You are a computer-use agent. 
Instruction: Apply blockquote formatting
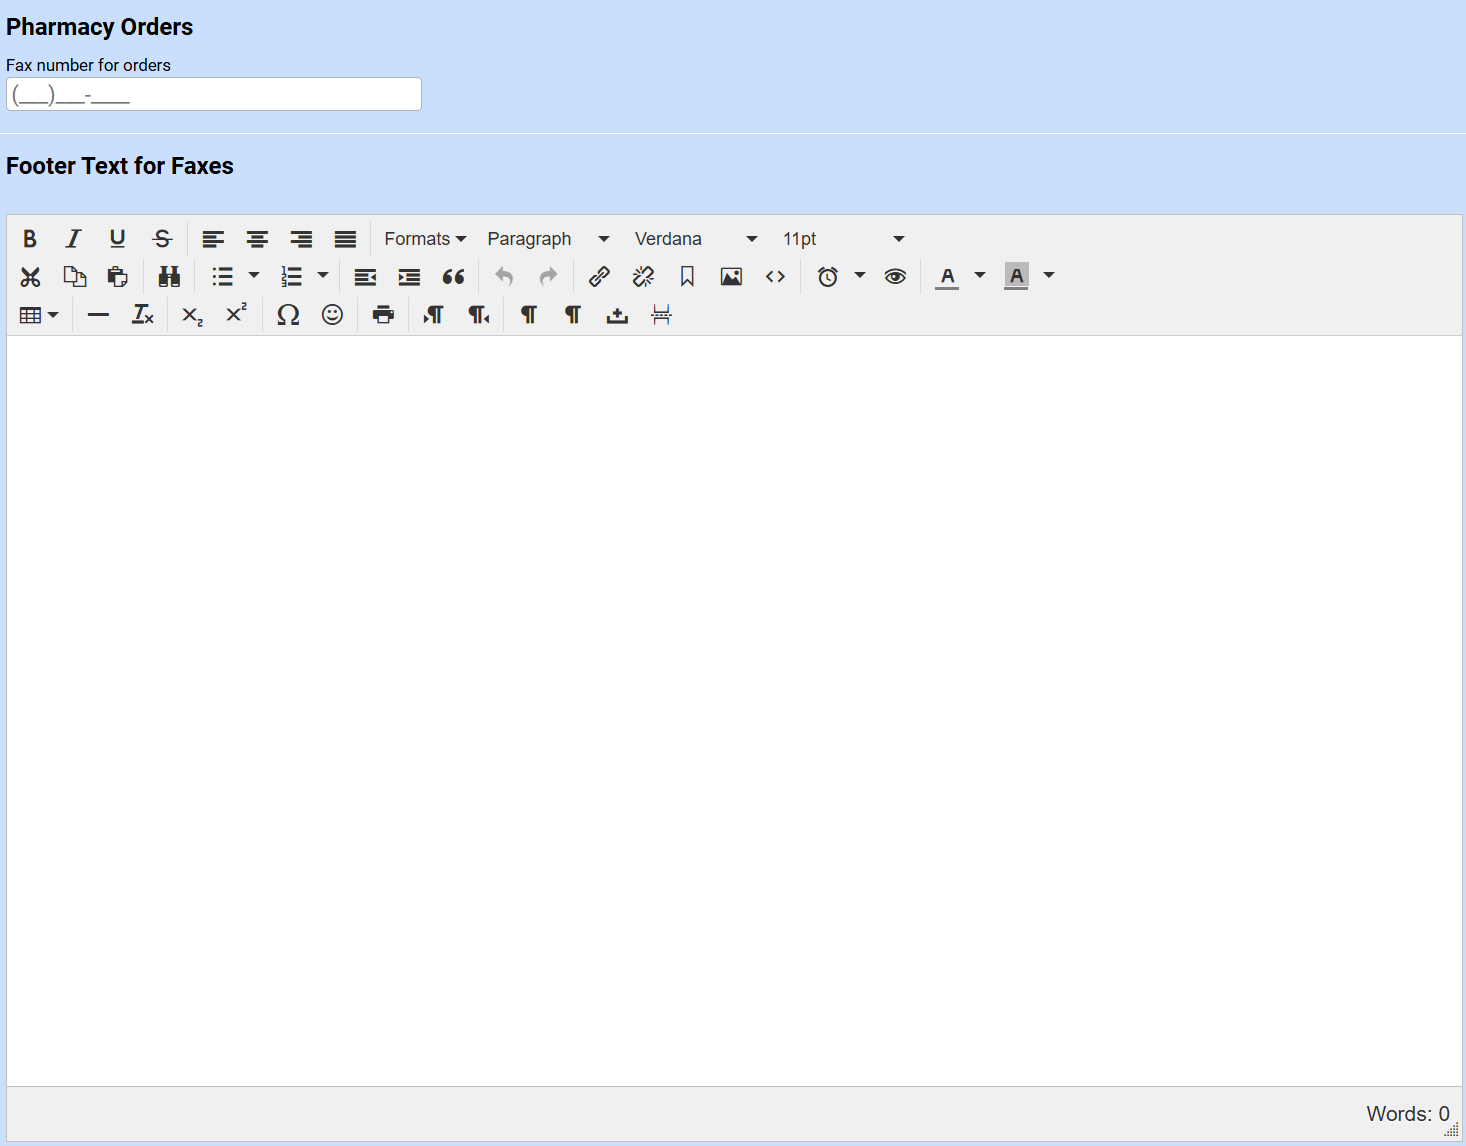coord(453,277)
